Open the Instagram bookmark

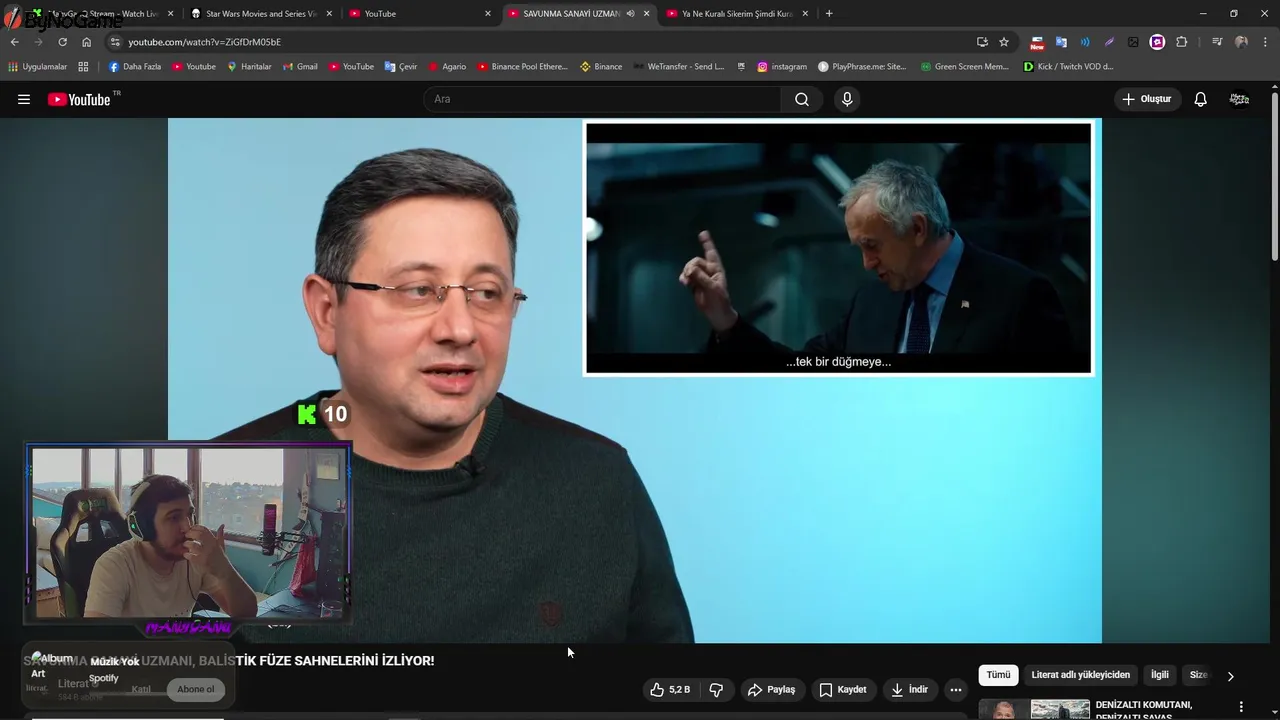point(782,67)
